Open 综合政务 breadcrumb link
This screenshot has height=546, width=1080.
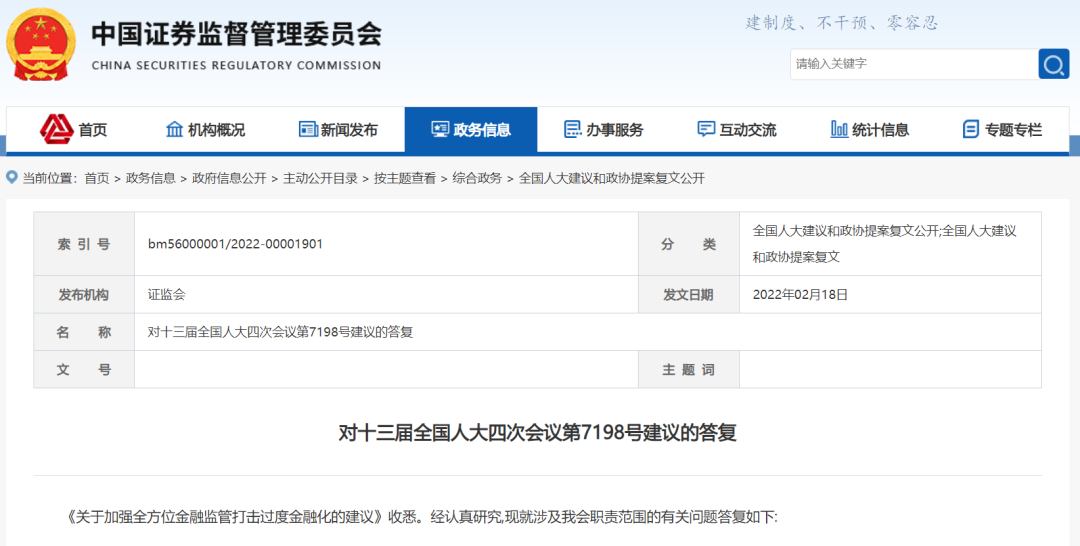477,178
